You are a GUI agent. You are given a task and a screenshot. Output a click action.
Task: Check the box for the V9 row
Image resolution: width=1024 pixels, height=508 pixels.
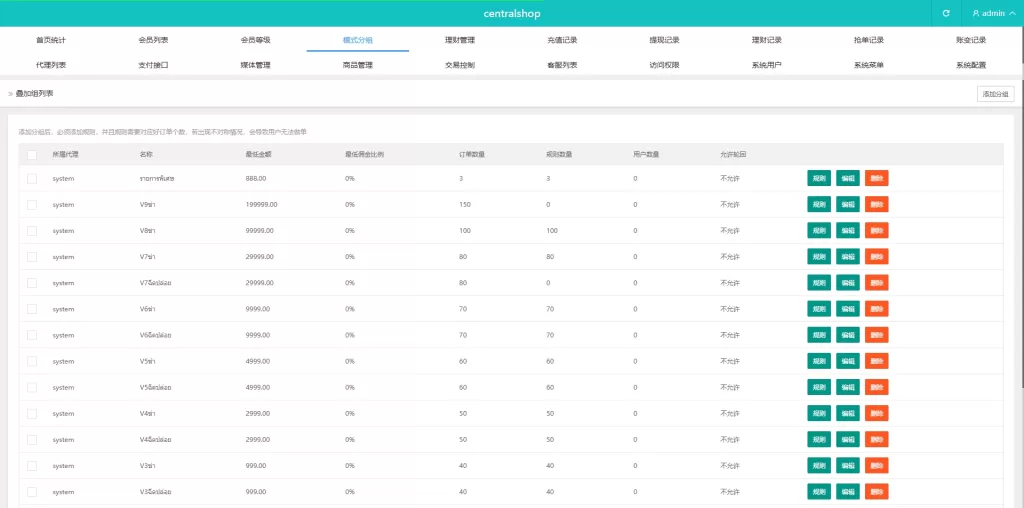32,204
